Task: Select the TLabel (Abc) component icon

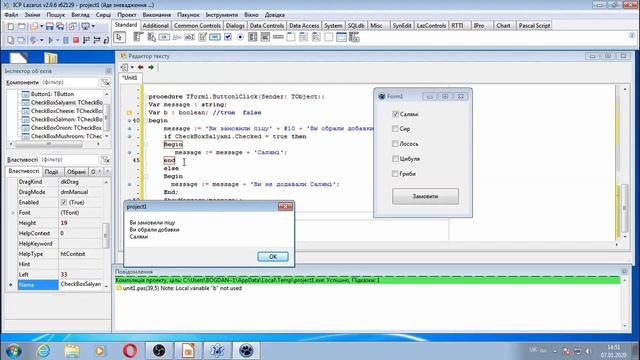Action: click(177, 37)
